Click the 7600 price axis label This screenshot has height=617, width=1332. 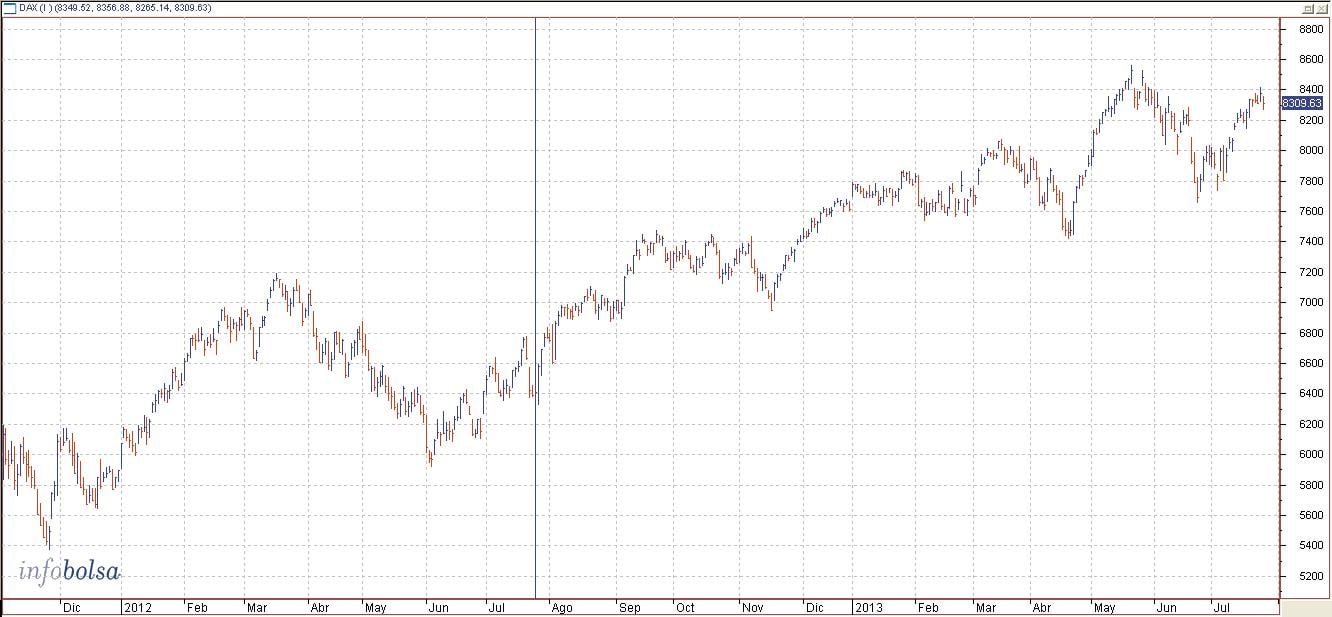(1310, 211)
